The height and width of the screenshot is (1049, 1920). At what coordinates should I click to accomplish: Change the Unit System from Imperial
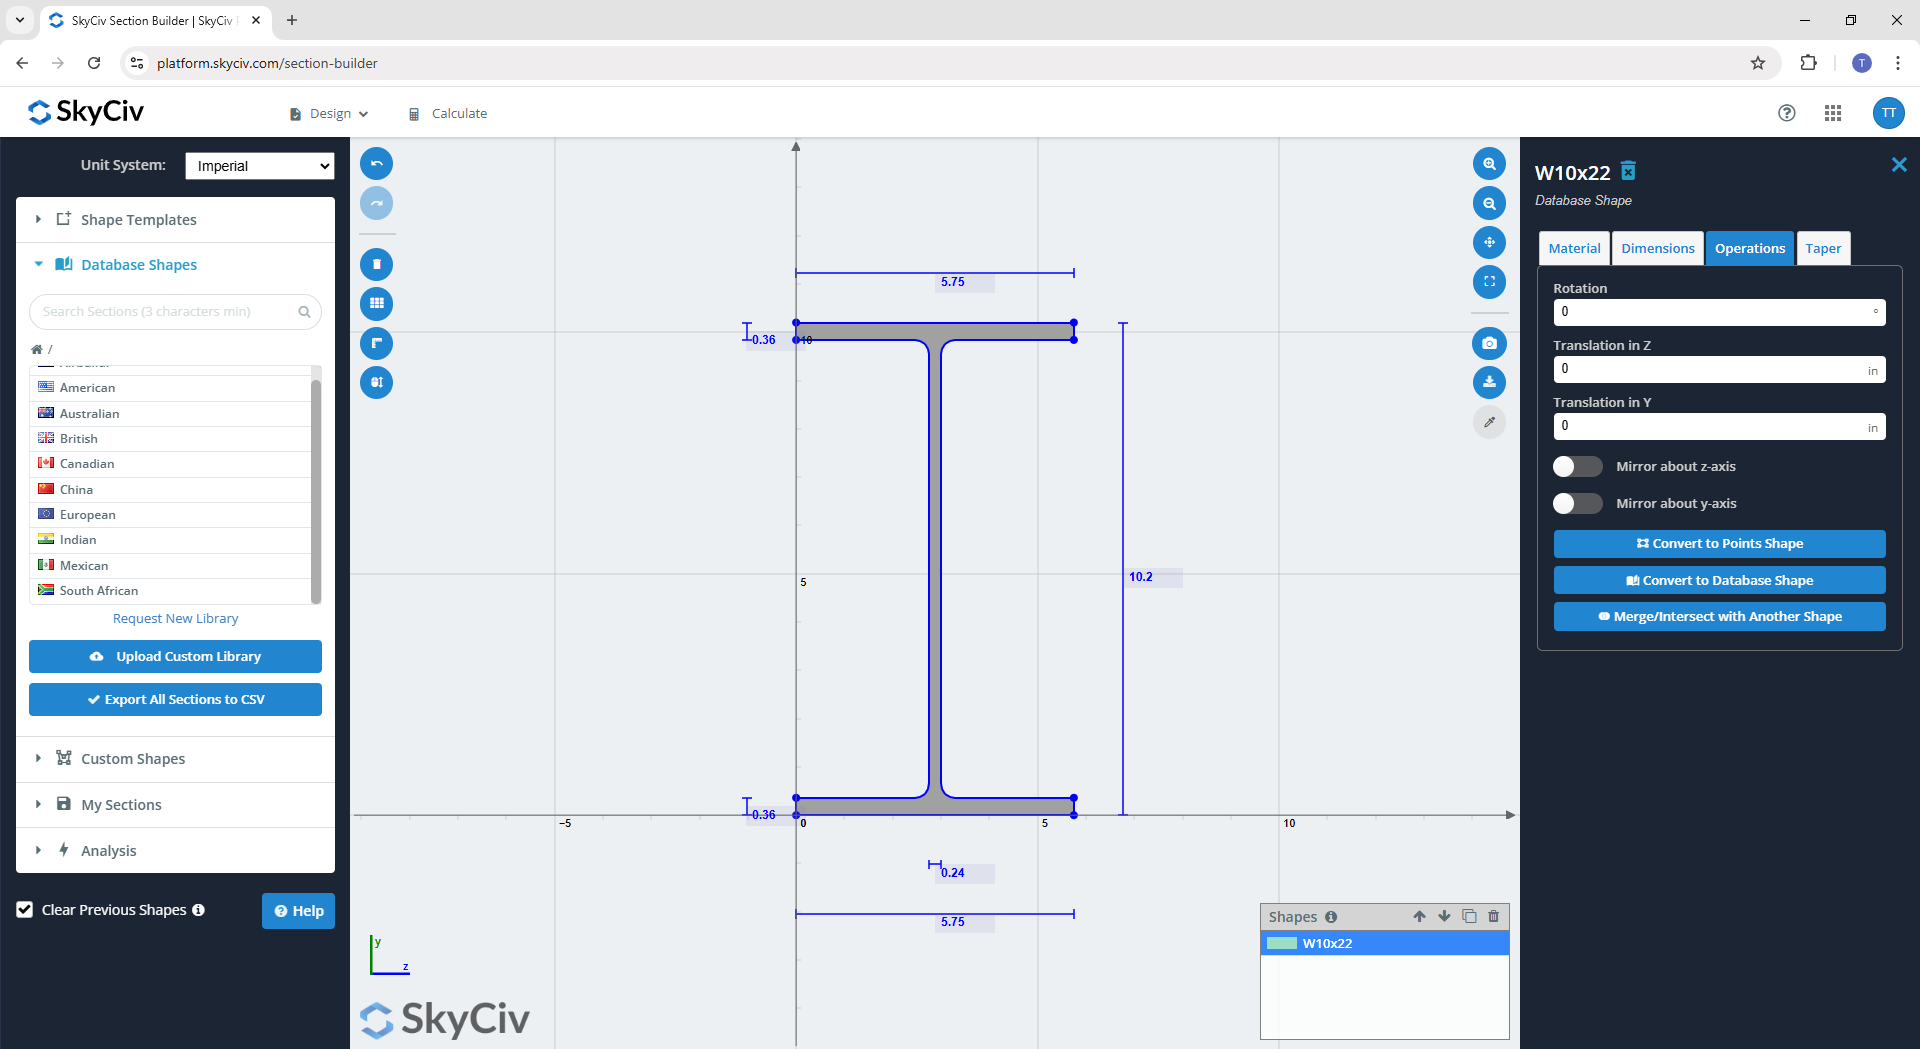pyautogui.click(x=259, y=165)
